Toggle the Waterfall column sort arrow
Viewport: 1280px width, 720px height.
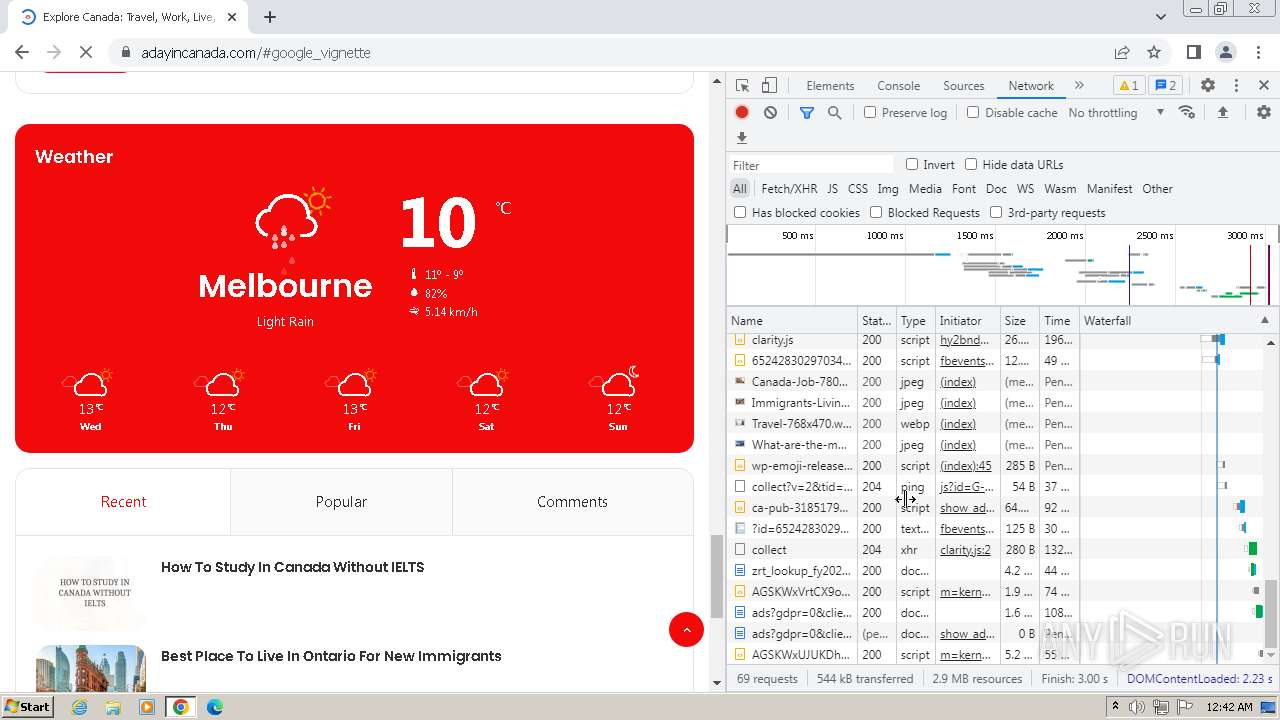click(x=1264, y=321)
